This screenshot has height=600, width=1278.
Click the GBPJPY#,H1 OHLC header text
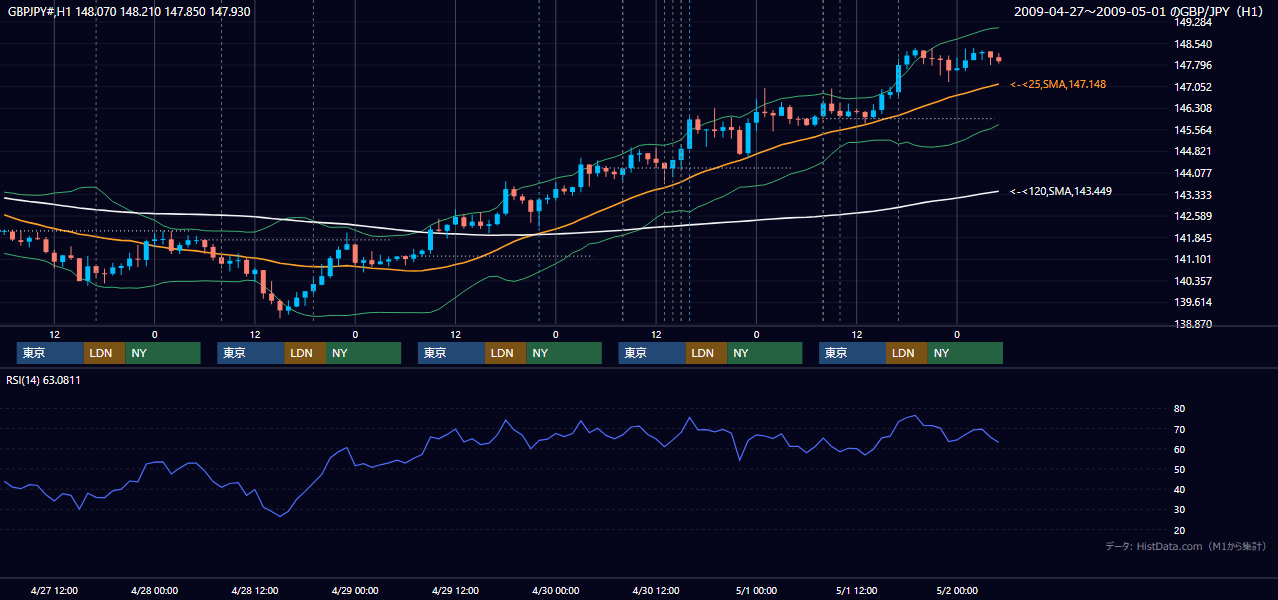pyautogui.click(x=129, y=12)
